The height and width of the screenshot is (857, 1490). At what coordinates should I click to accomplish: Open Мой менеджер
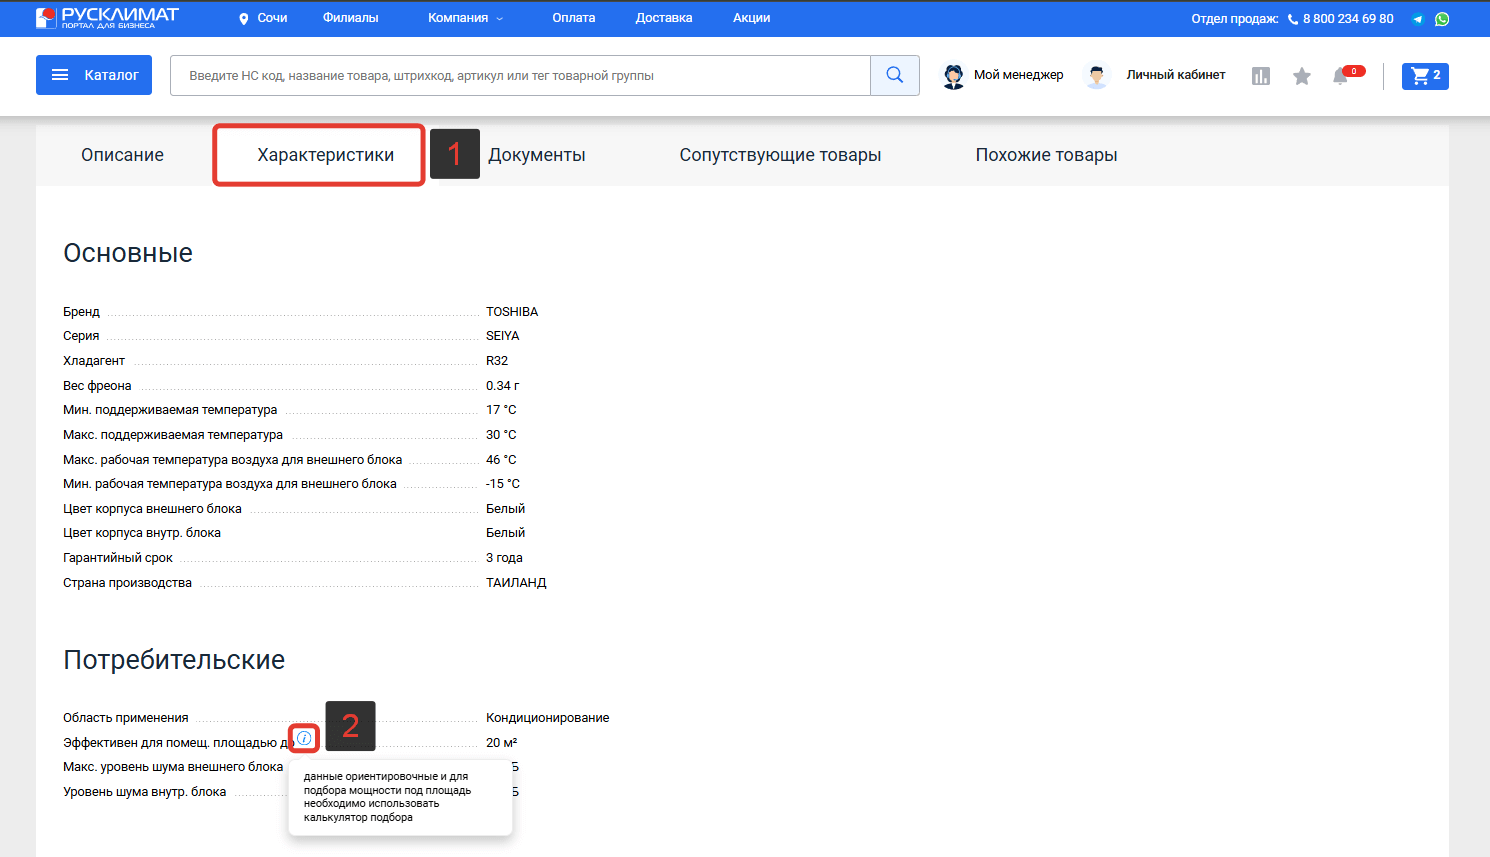1019,75
